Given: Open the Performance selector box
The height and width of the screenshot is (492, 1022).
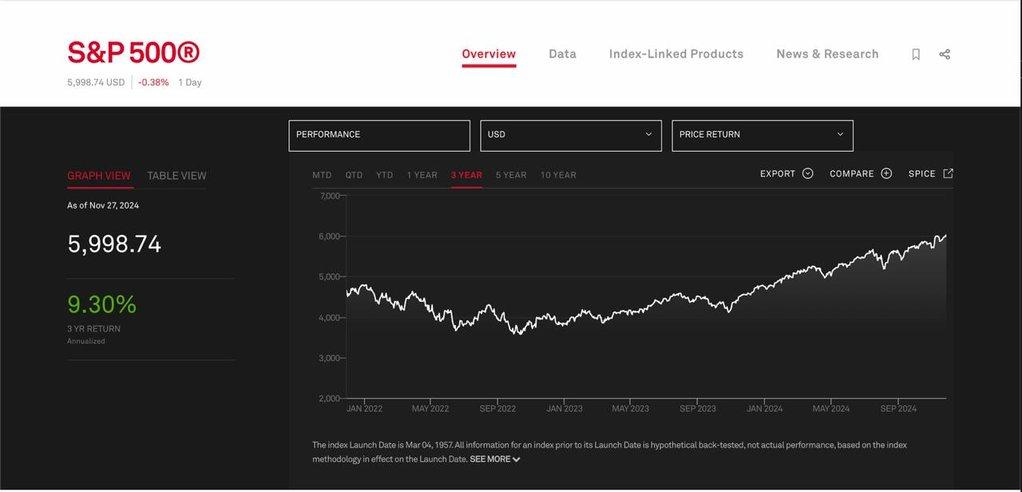Looking at the screenshot, I should click(379, 135).
